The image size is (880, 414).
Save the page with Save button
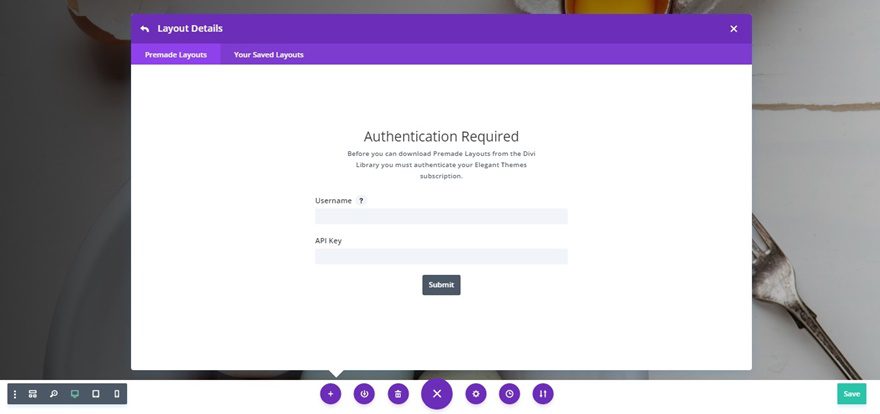click(x=851, y=394)
